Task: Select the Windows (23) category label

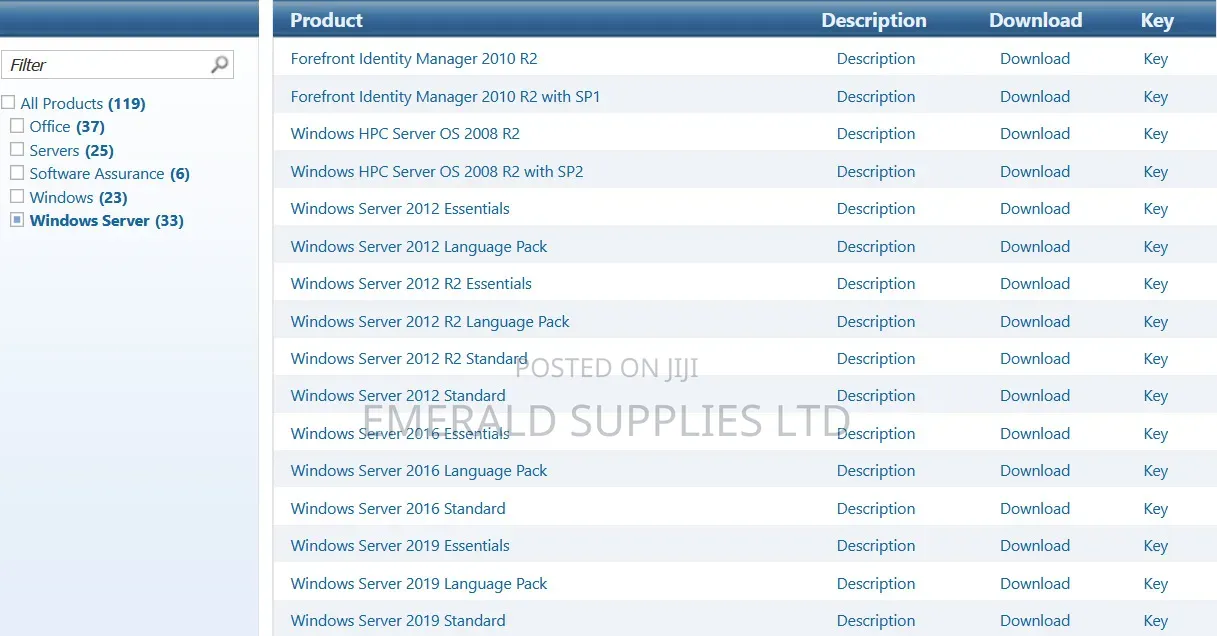Action: click(79, 198)
